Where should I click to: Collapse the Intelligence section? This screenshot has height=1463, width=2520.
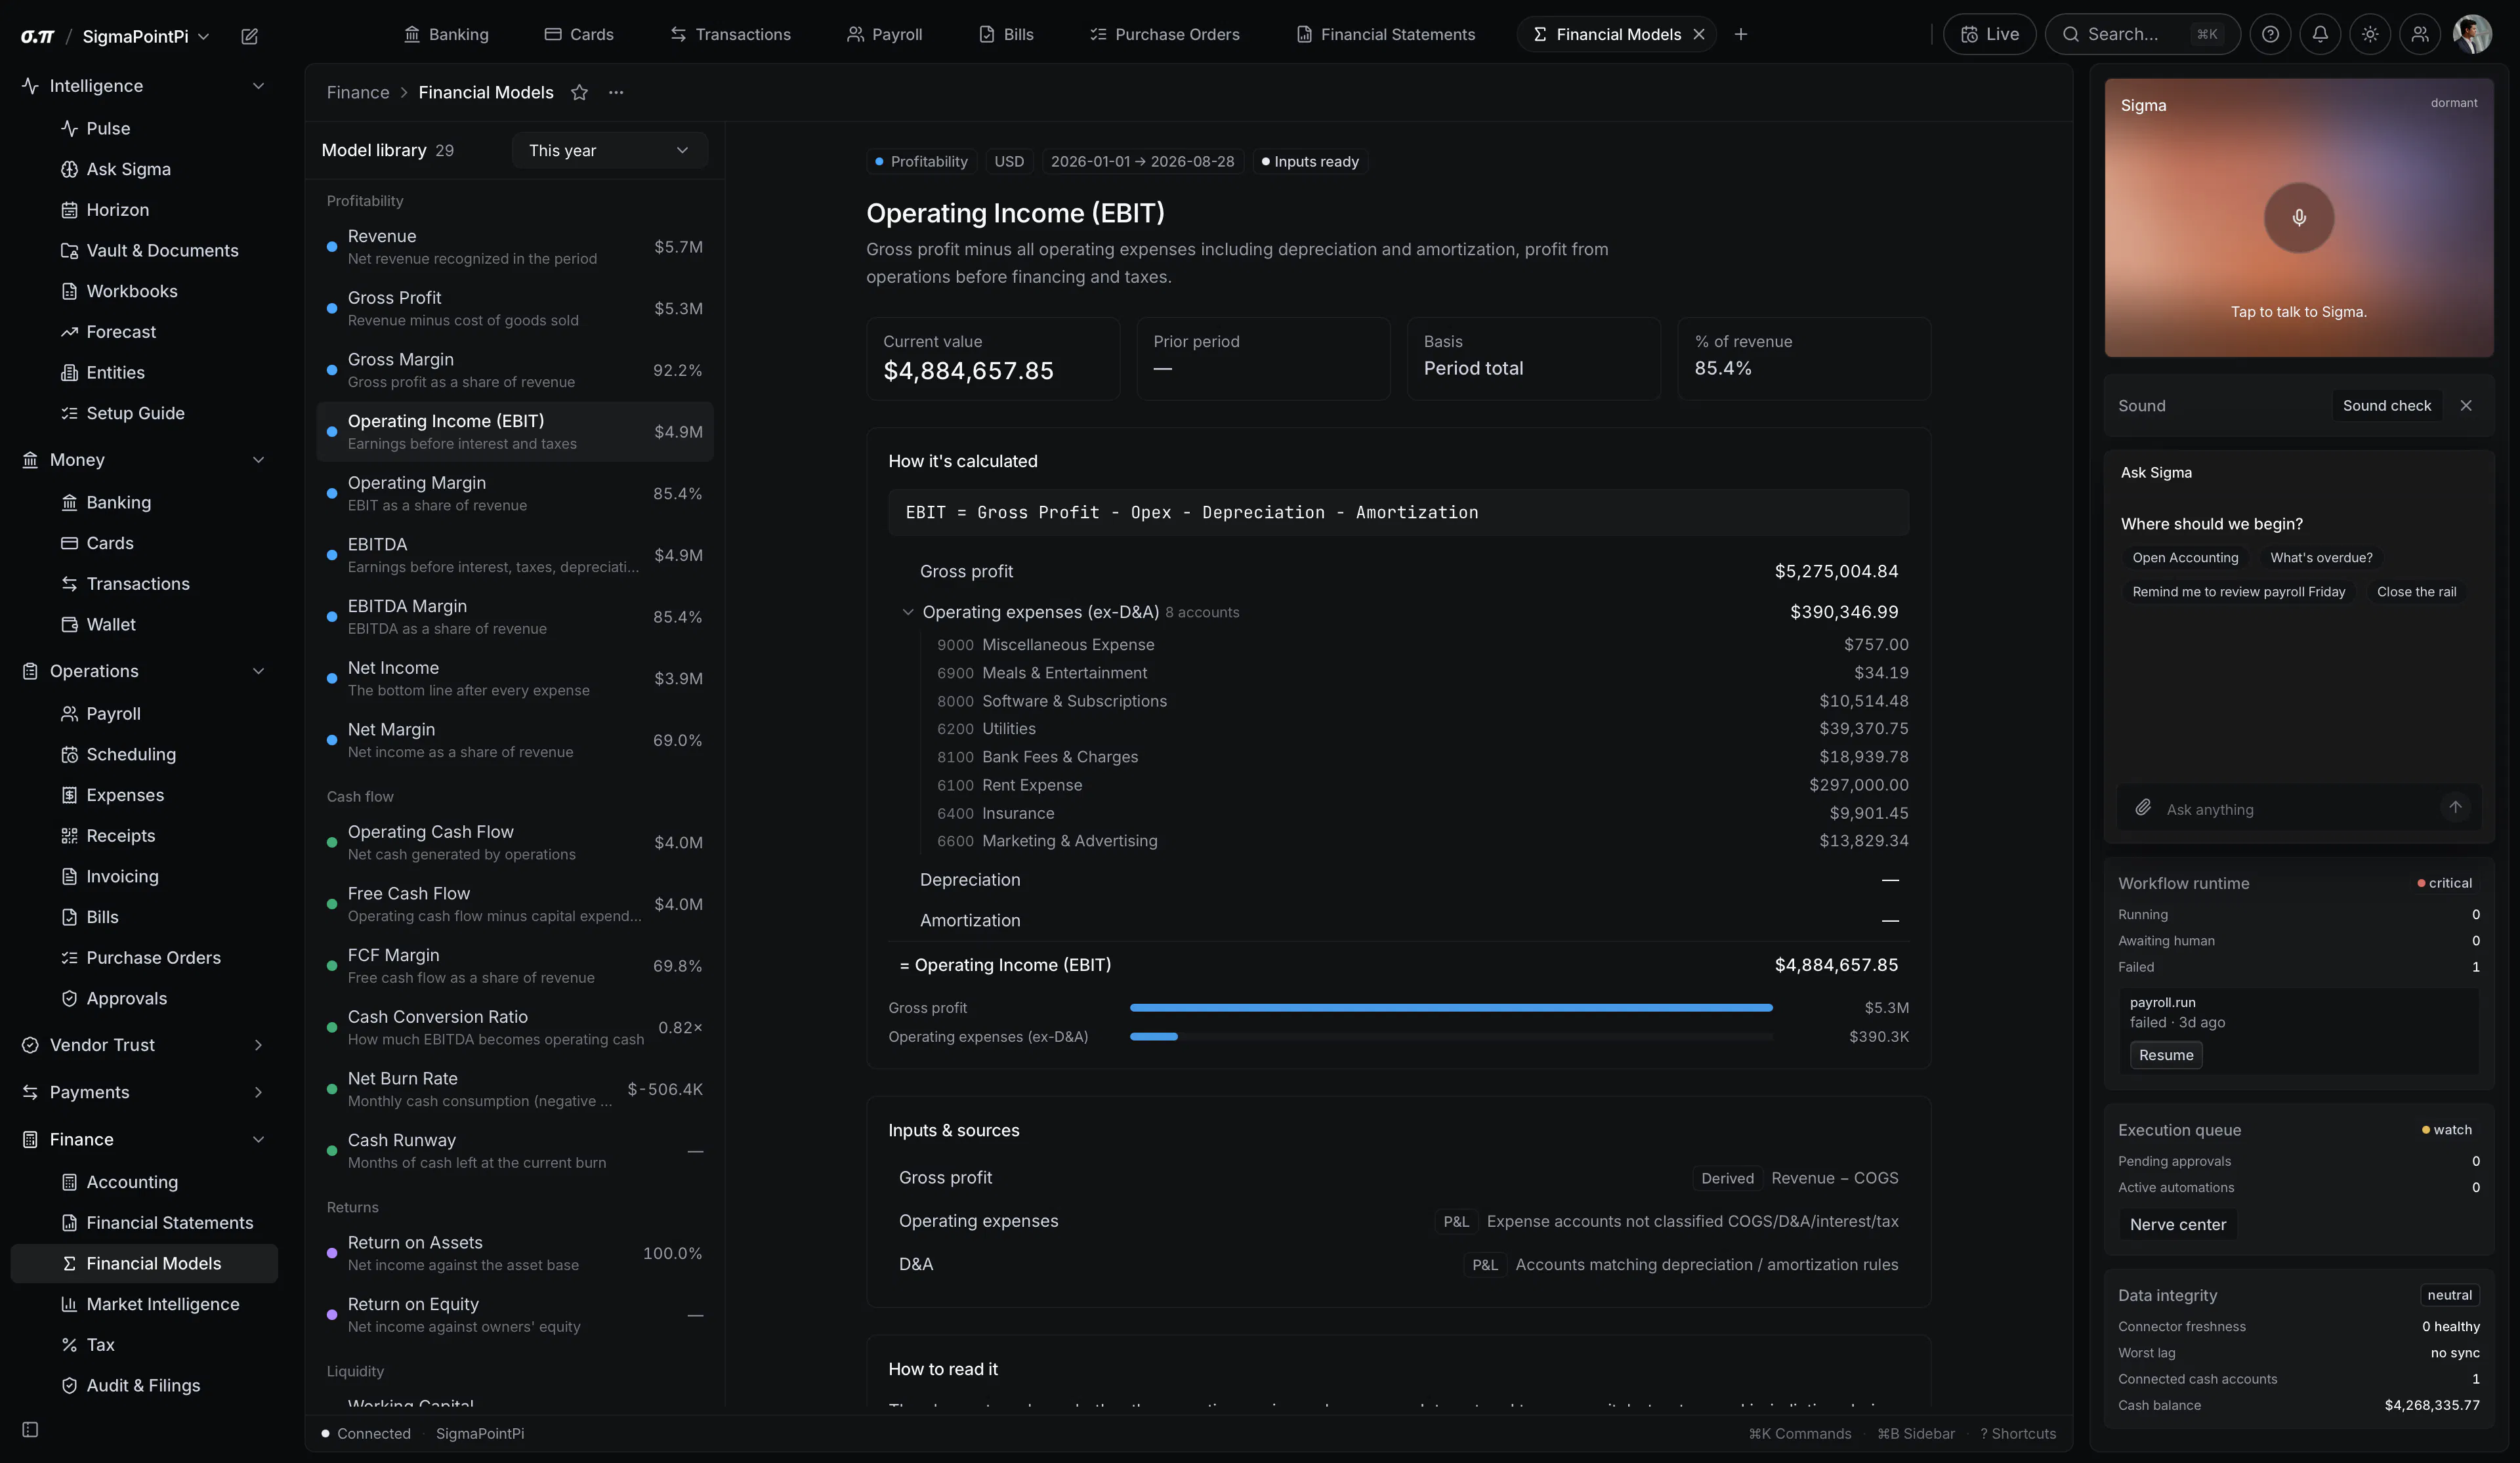tap(258, 86)
